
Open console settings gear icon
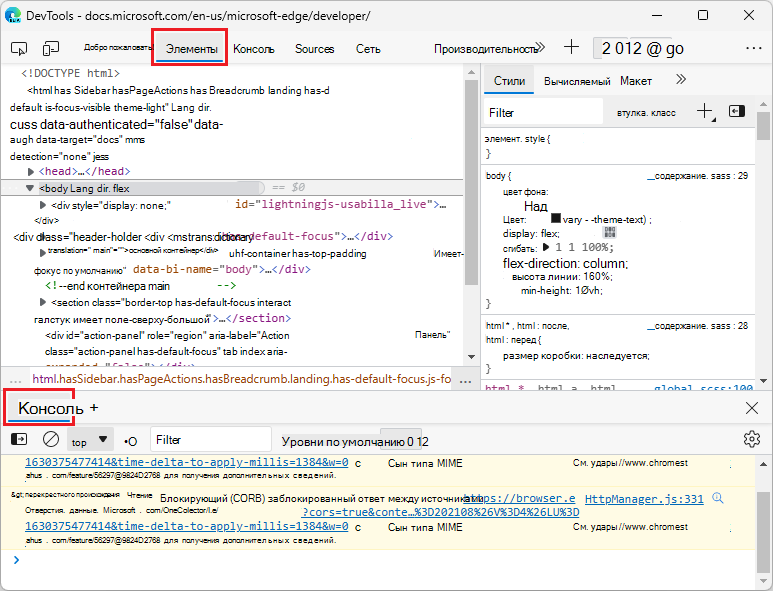click(751, 439)
